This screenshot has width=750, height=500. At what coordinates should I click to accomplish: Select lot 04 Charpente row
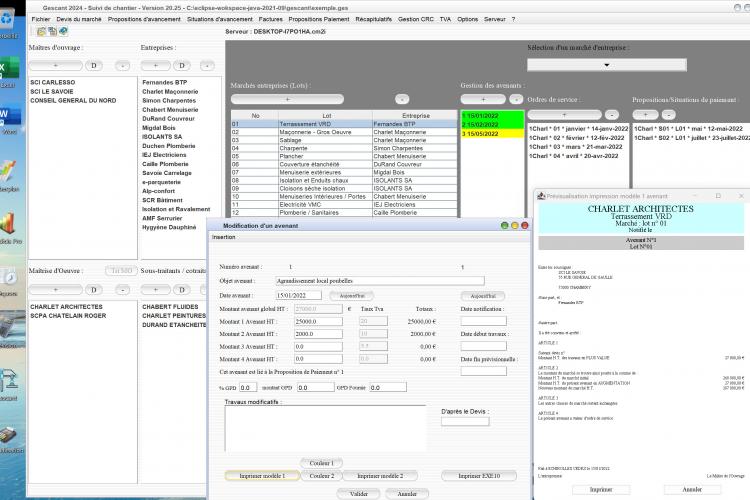pyautogui.click(x=344, y=148)
